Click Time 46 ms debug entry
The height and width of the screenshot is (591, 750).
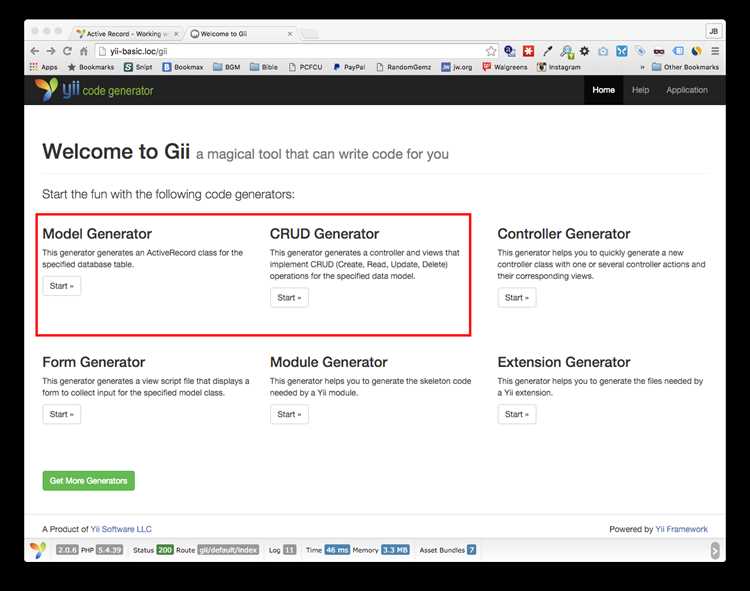328,550
